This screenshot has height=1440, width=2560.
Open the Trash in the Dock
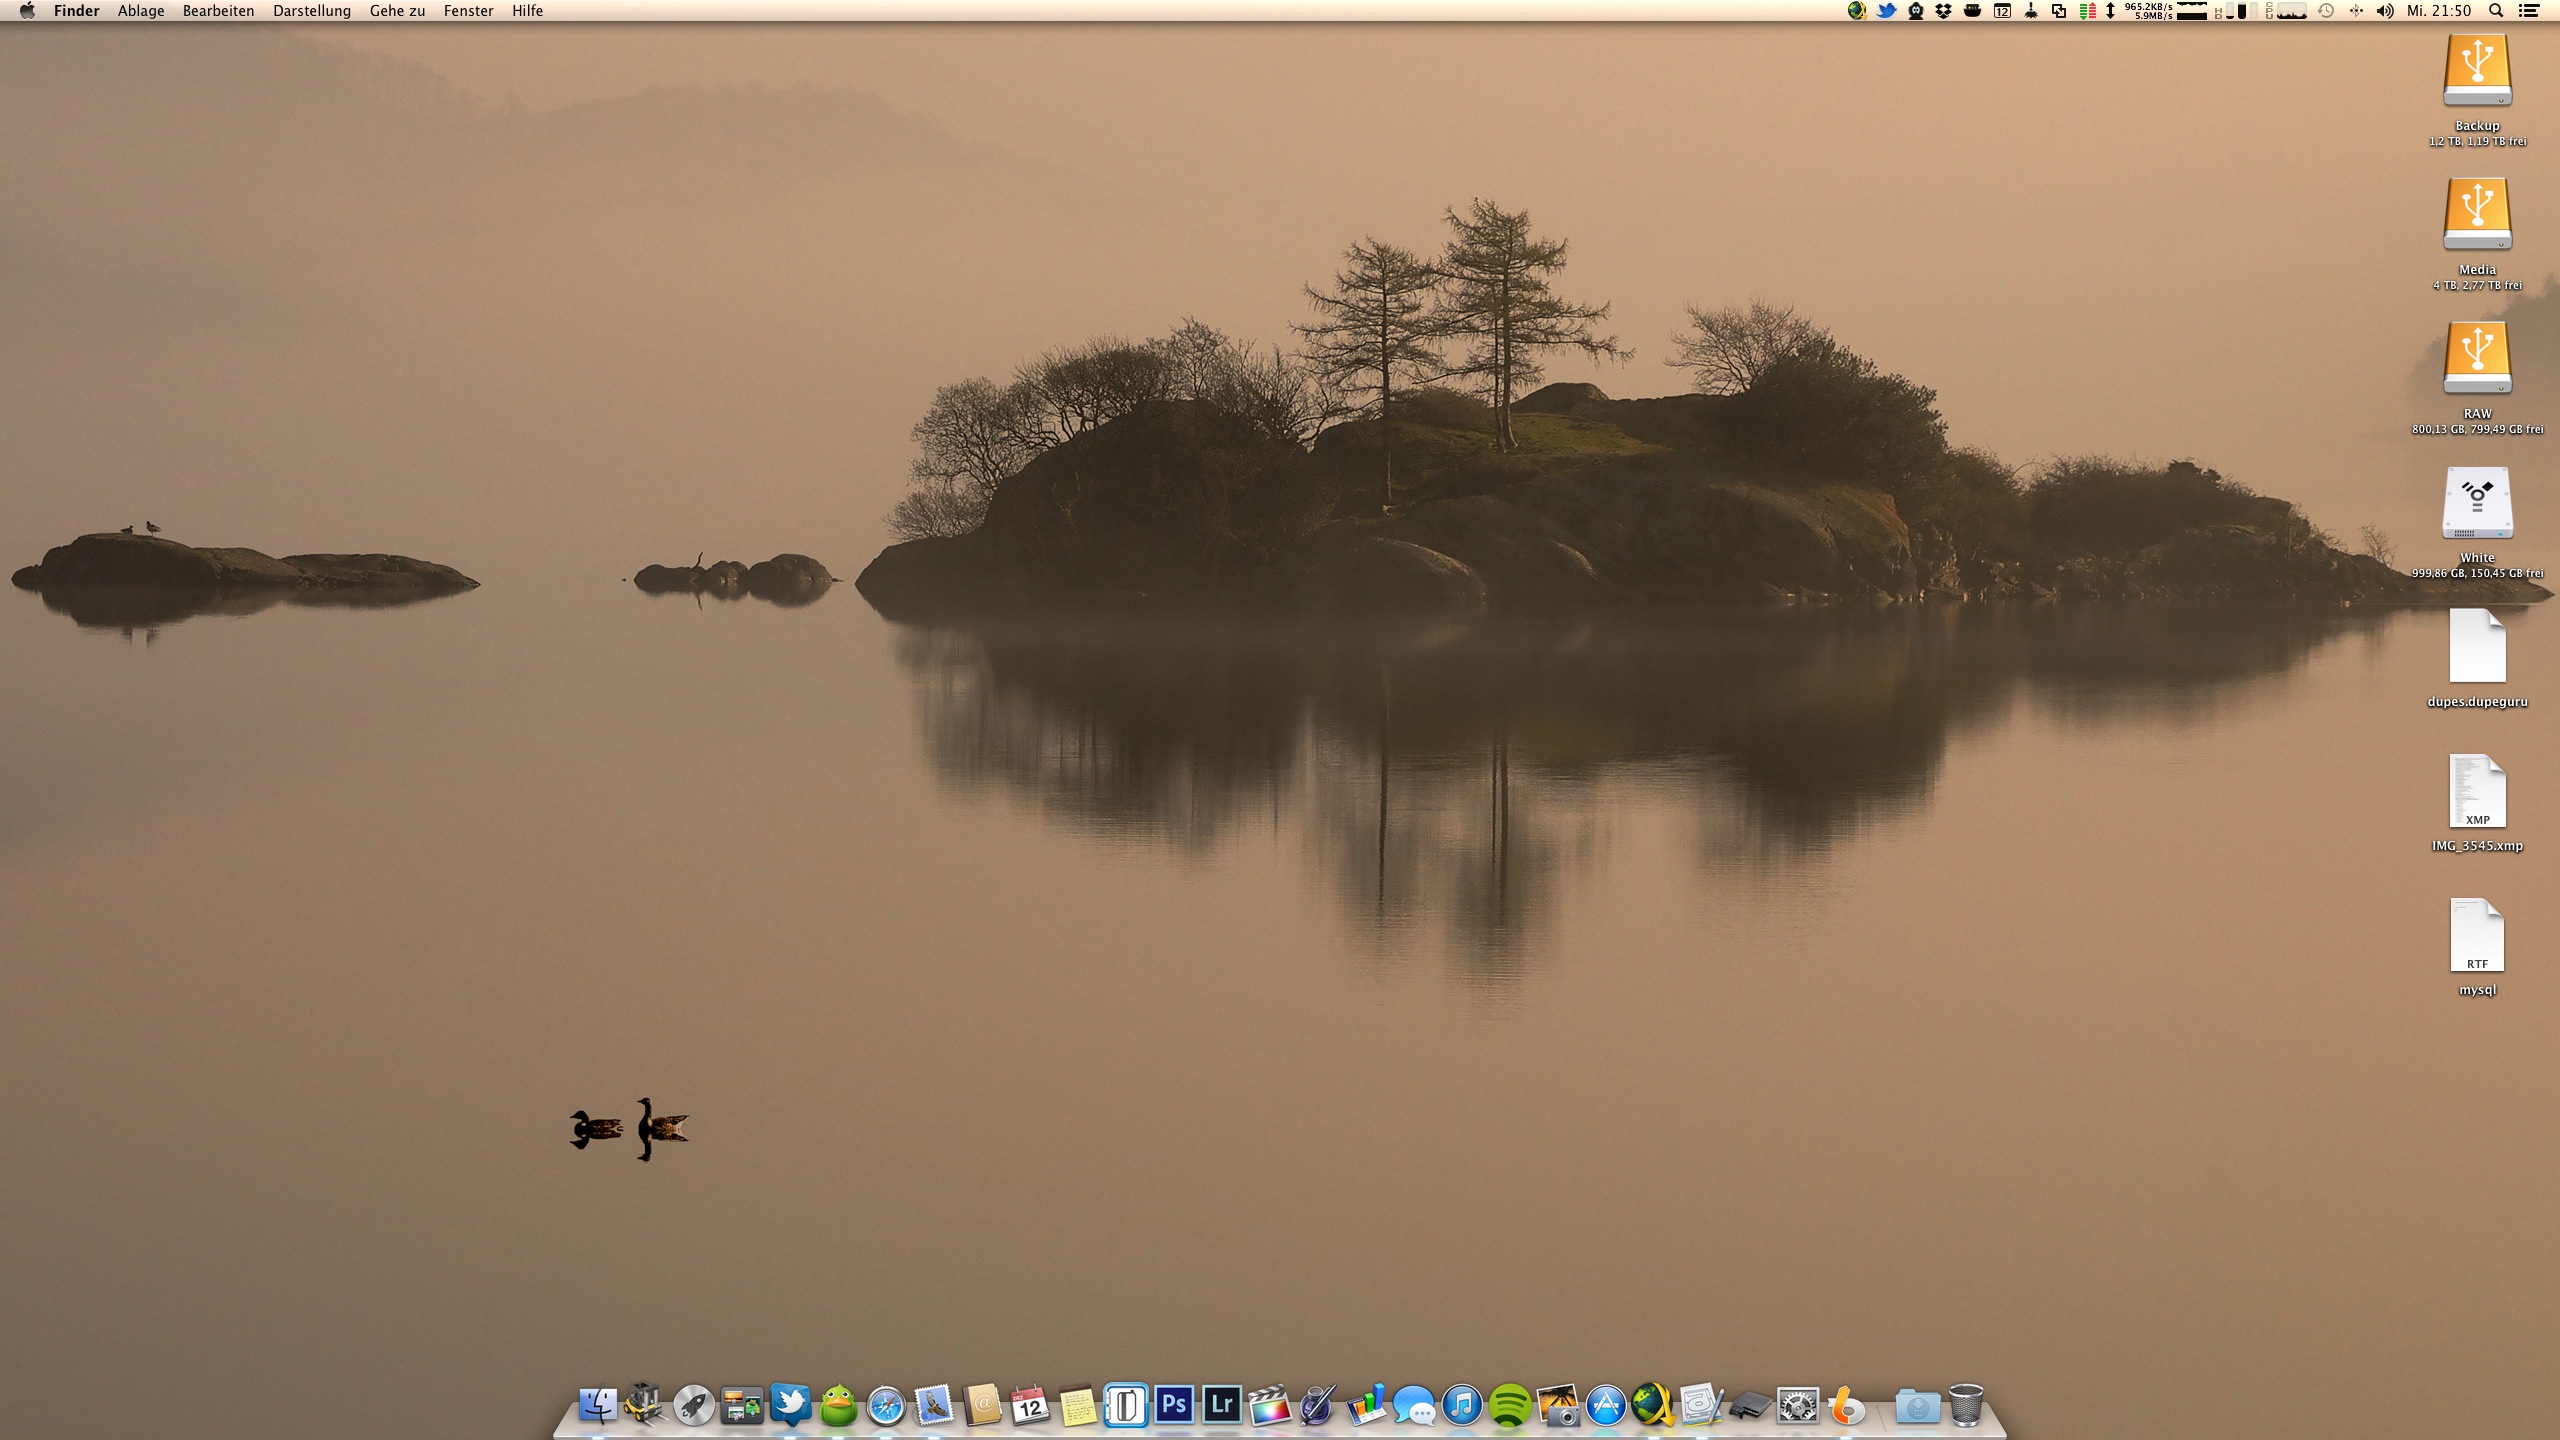[1966, 1405]
